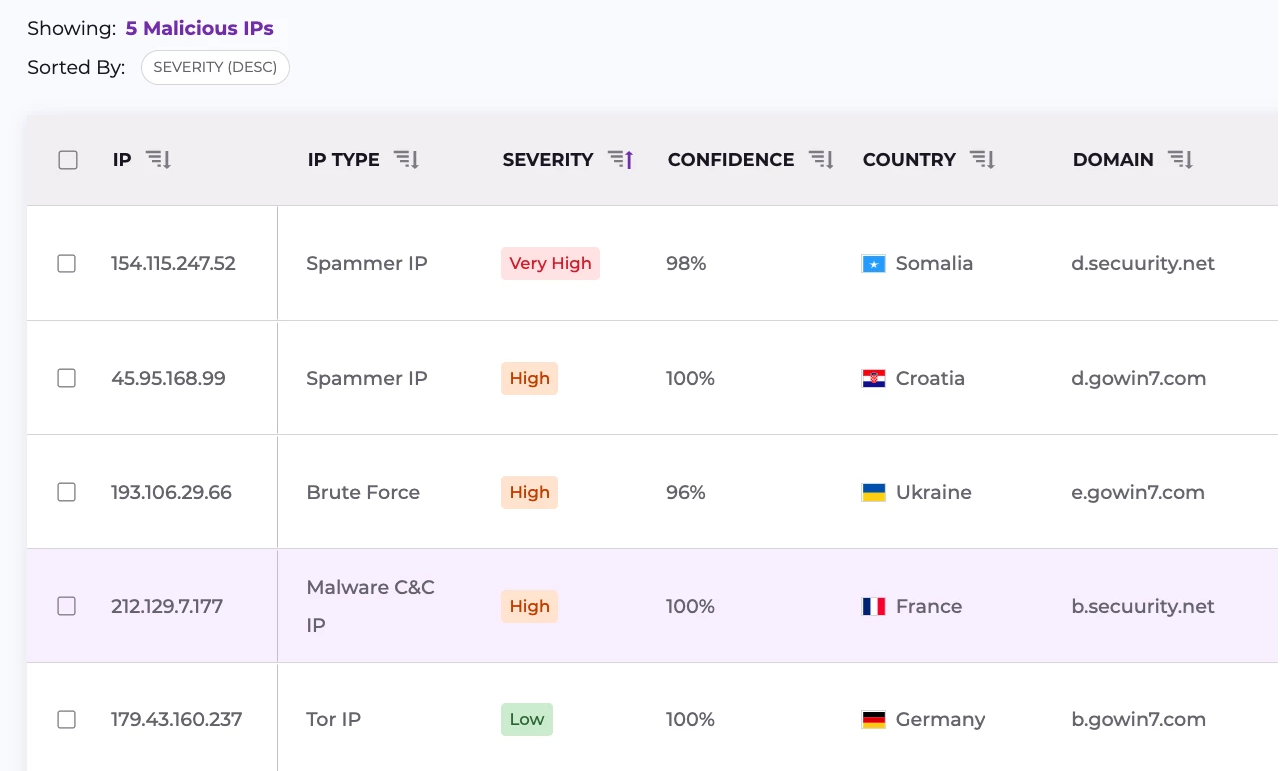Sort by the IP column icon

pyautogui.click(x=158, y=160)
